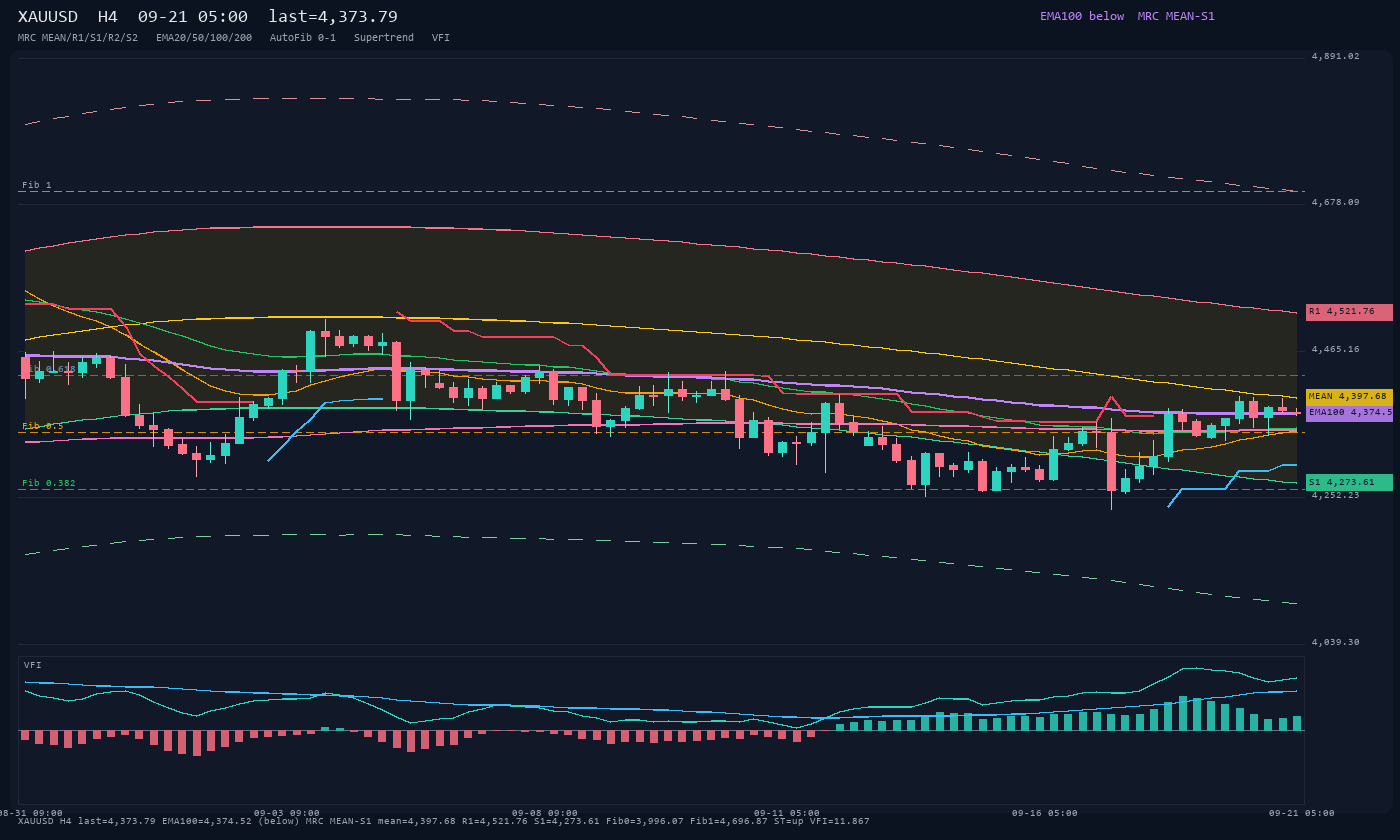Viewport: 1400px width, 840px height.
Task: Click the VFI legend entry in header
Action: pyautogui.click(x=441, y=38)
